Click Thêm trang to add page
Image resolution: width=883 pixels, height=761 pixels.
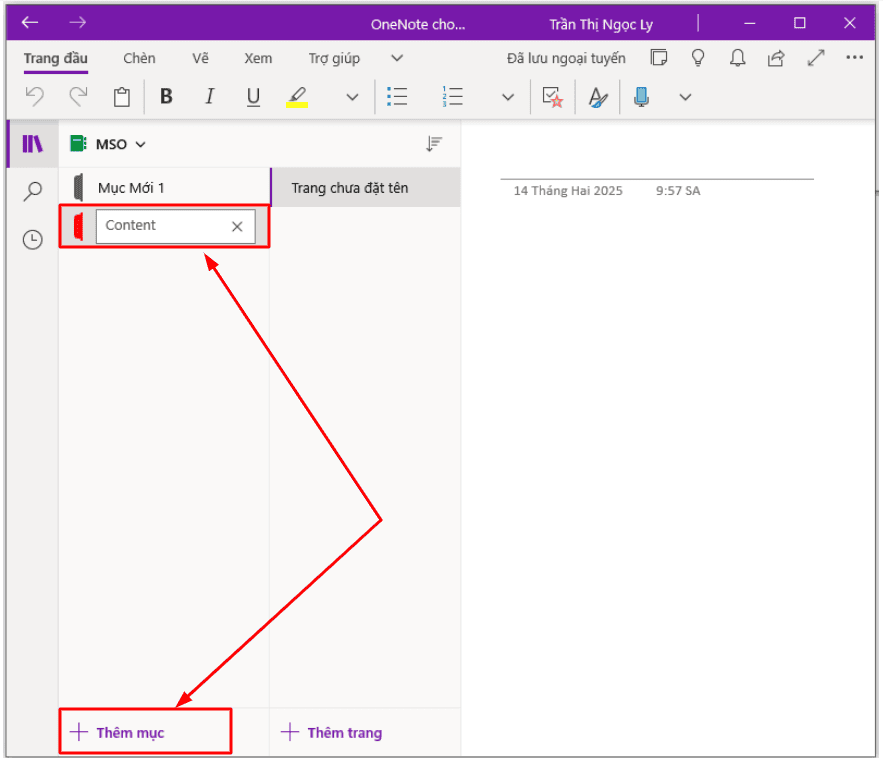(332, 733)
